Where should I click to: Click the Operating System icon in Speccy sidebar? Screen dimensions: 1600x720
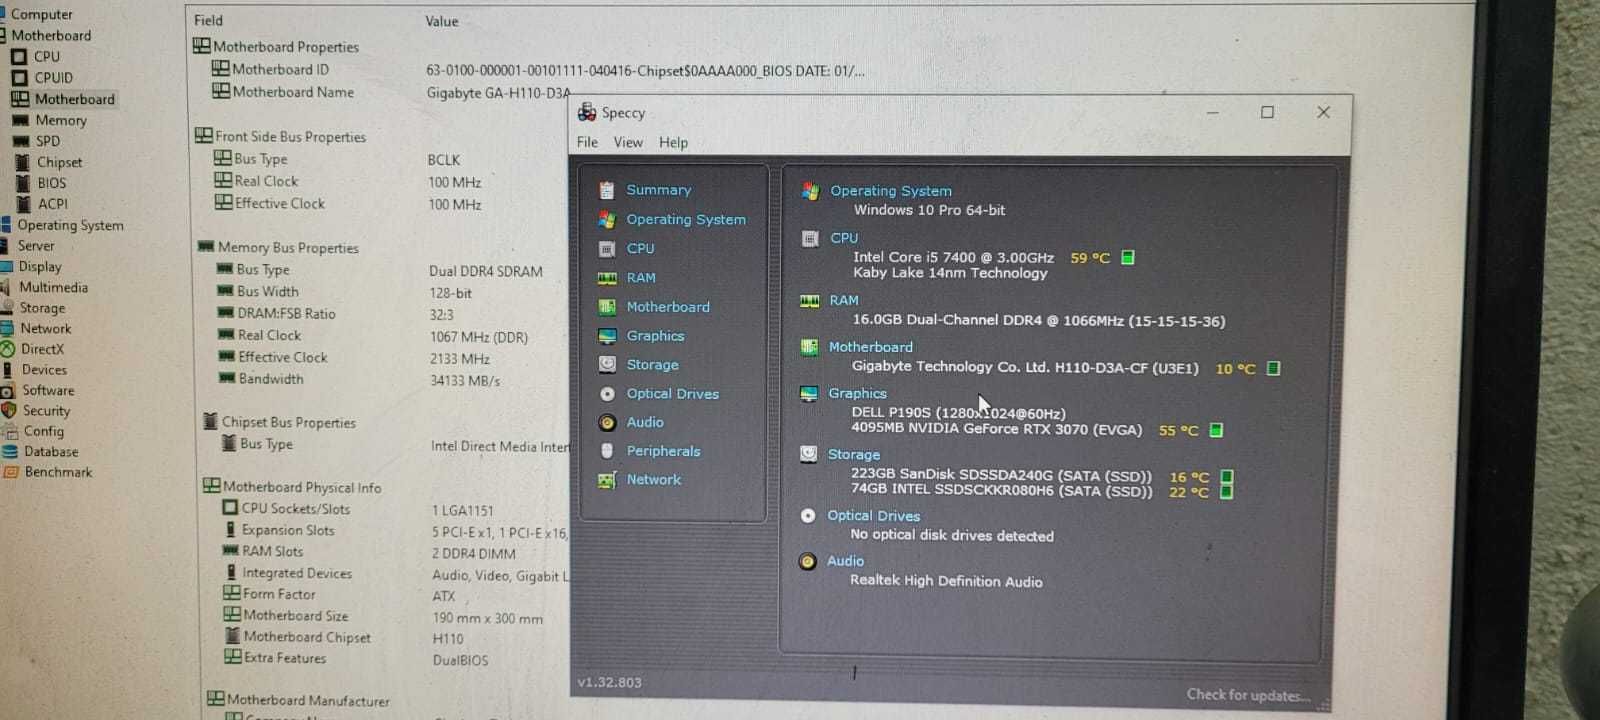(x=606, y=219)
